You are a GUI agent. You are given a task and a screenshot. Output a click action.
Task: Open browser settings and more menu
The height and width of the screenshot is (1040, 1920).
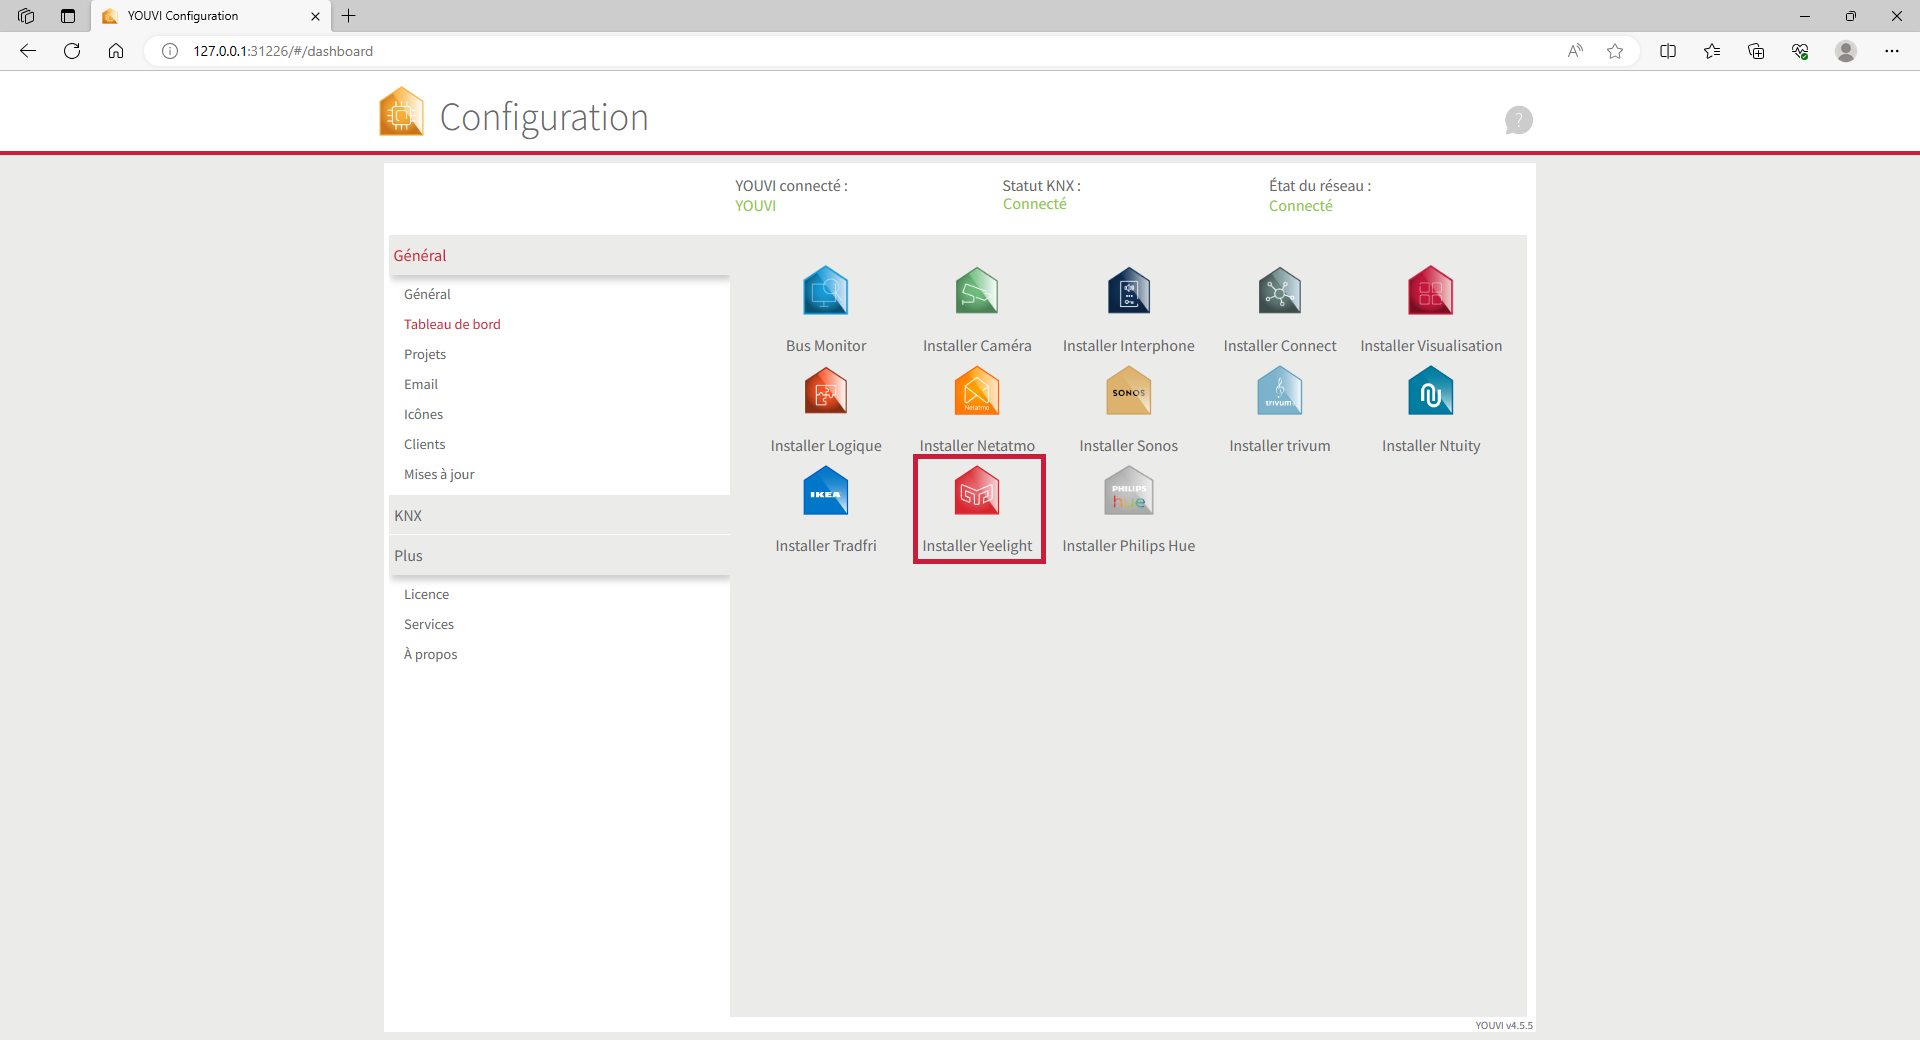[x=1892, y=51]
